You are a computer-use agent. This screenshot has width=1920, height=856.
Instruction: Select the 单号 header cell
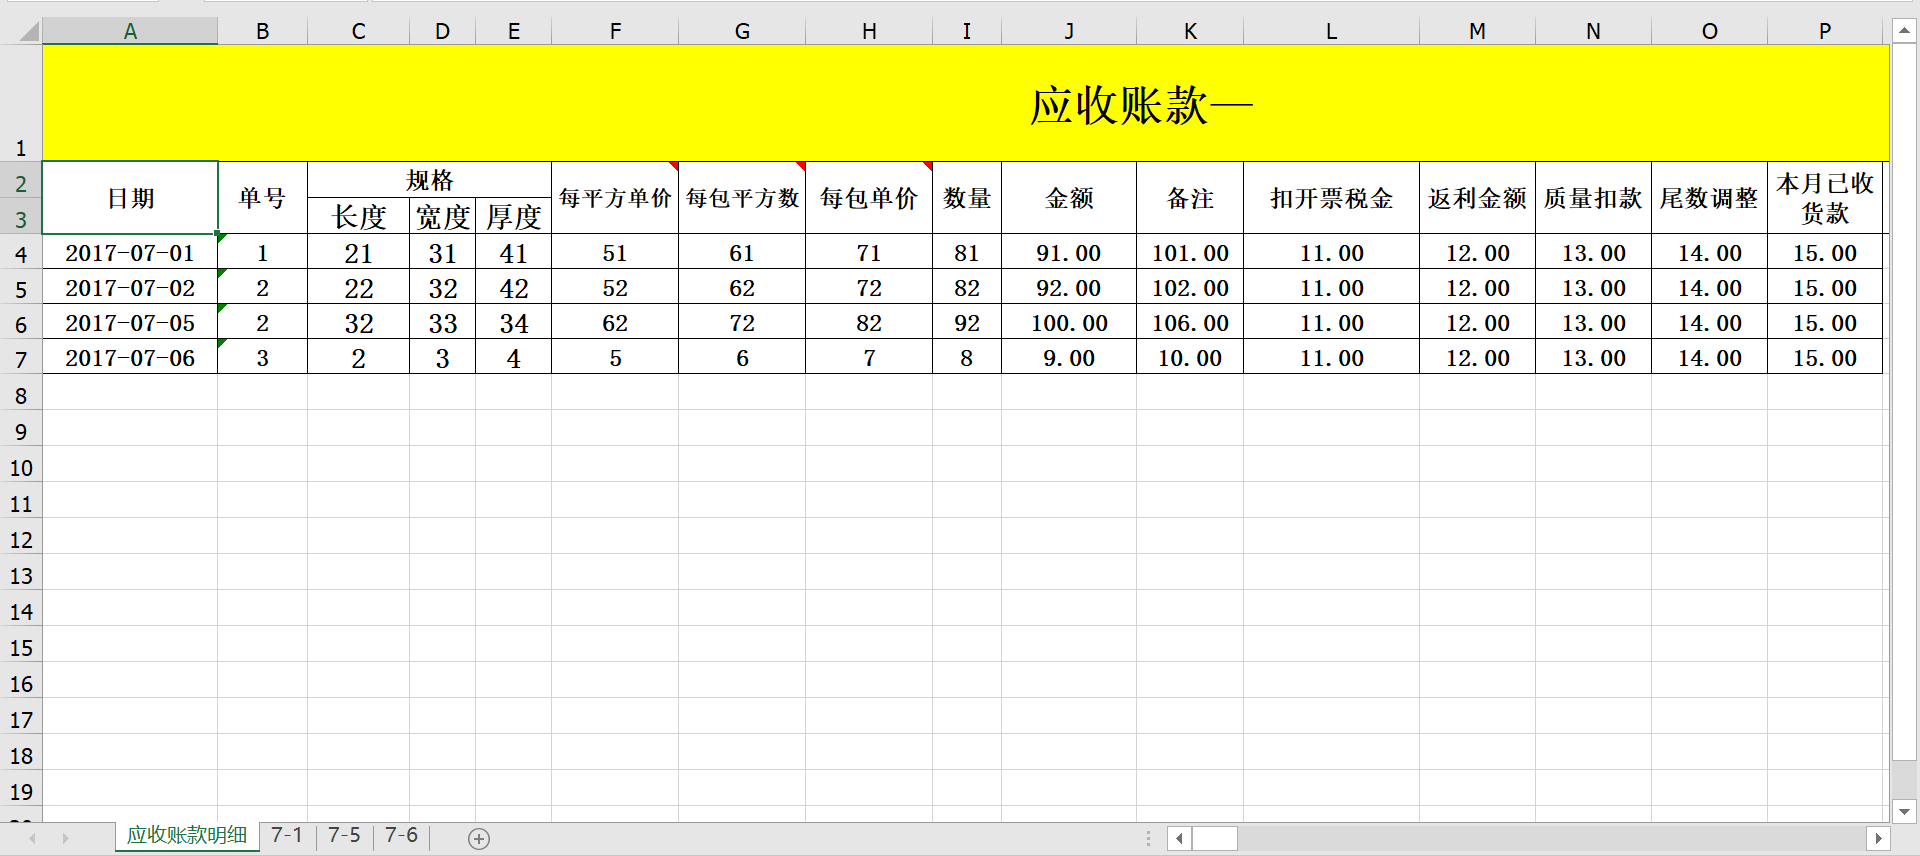[262, 198]
